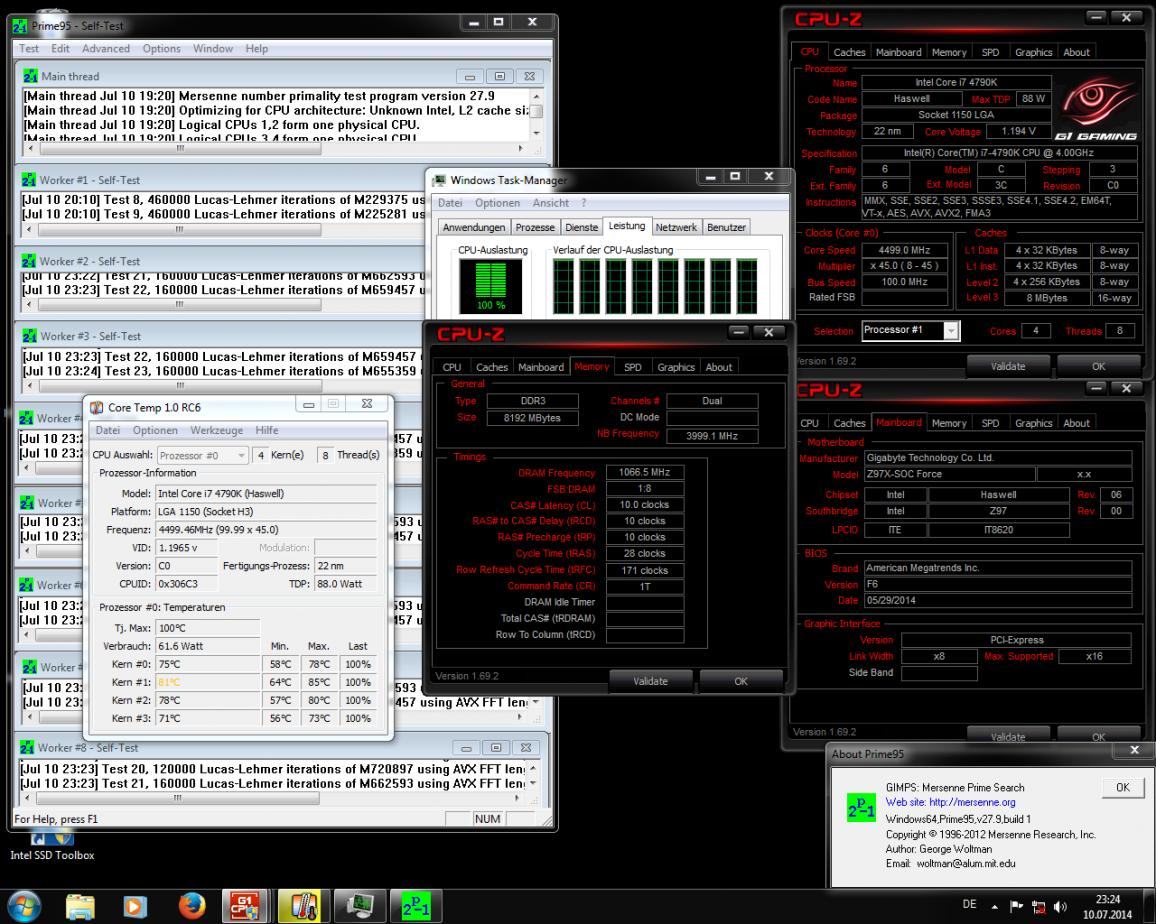Click OK in About Prime95 dialog
Viewport: 1156px width, 924px height.
click(1123, 788)
